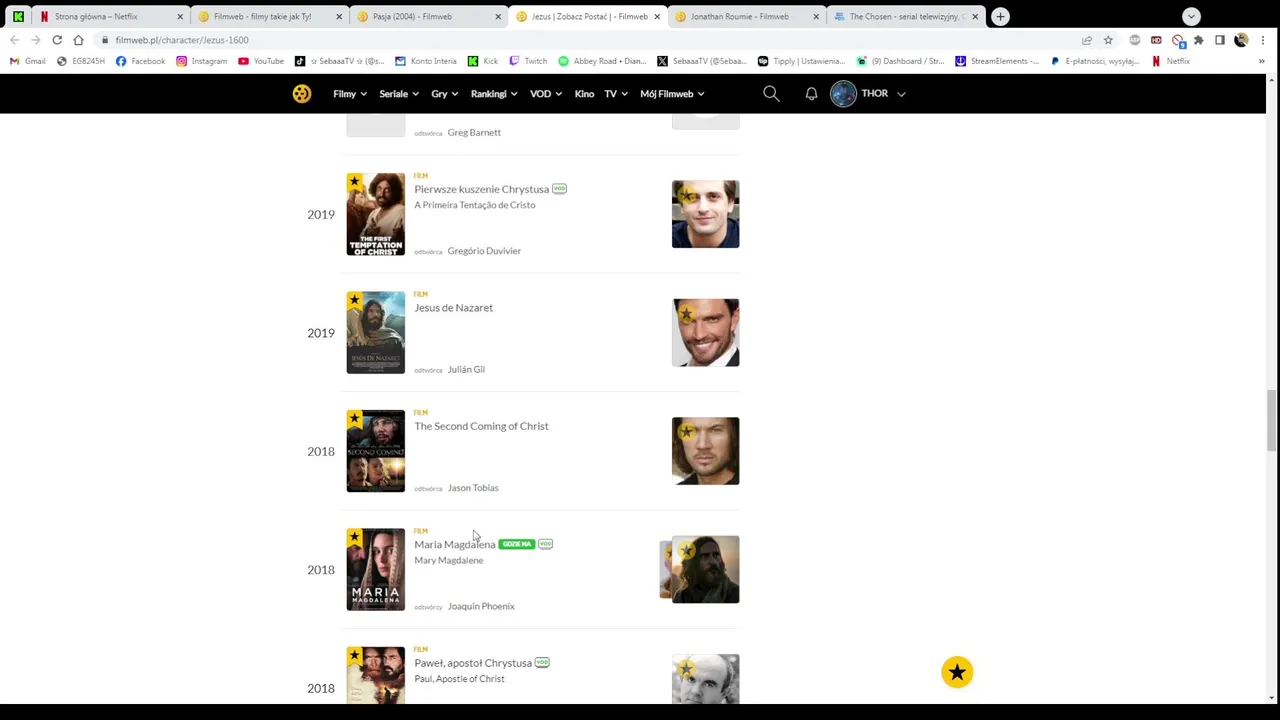Screen dimensions: 1280x720
Task: Toggle star on Gregório Duvivier photo
Action: tap(686, 195)
